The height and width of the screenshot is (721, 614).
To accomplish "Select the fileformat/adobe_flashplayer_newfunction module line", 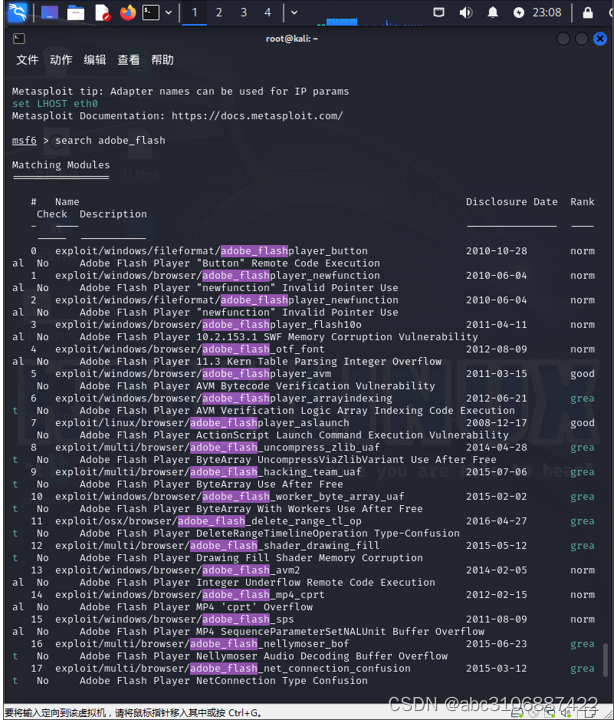I will [x=227, y=300].
